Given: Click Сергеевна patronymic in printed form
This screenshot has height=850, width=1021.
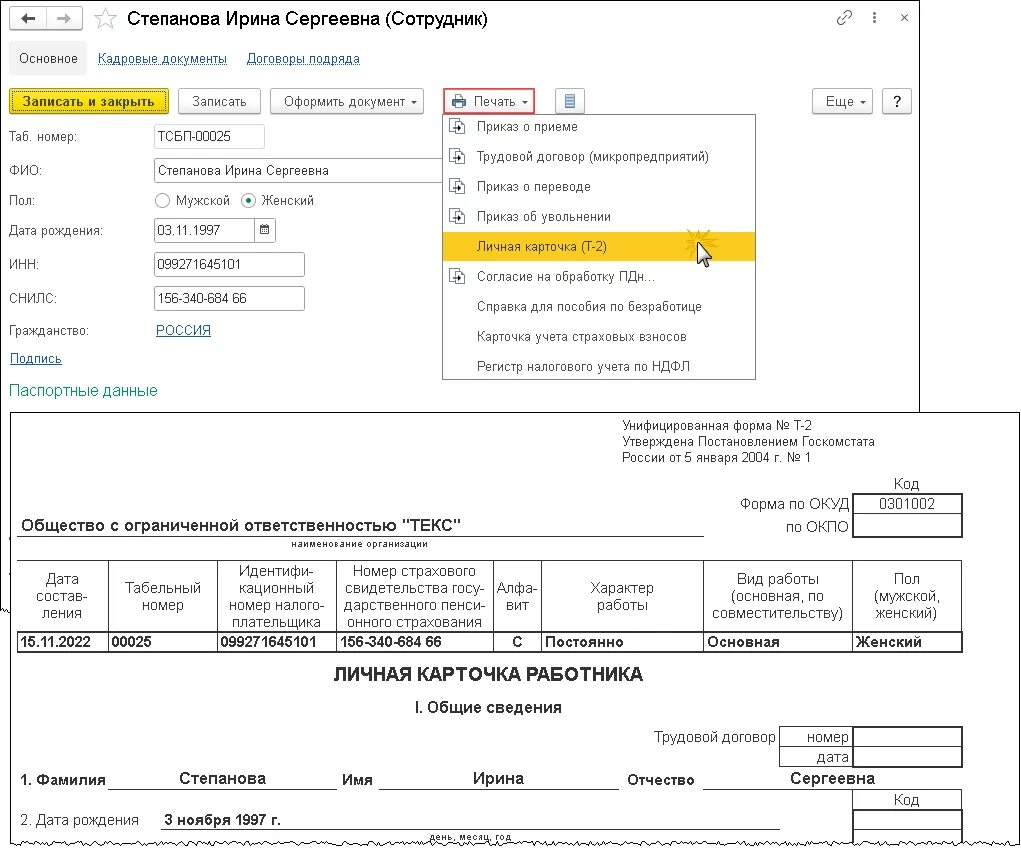Looking at the screenshot, I should (832, 778).
